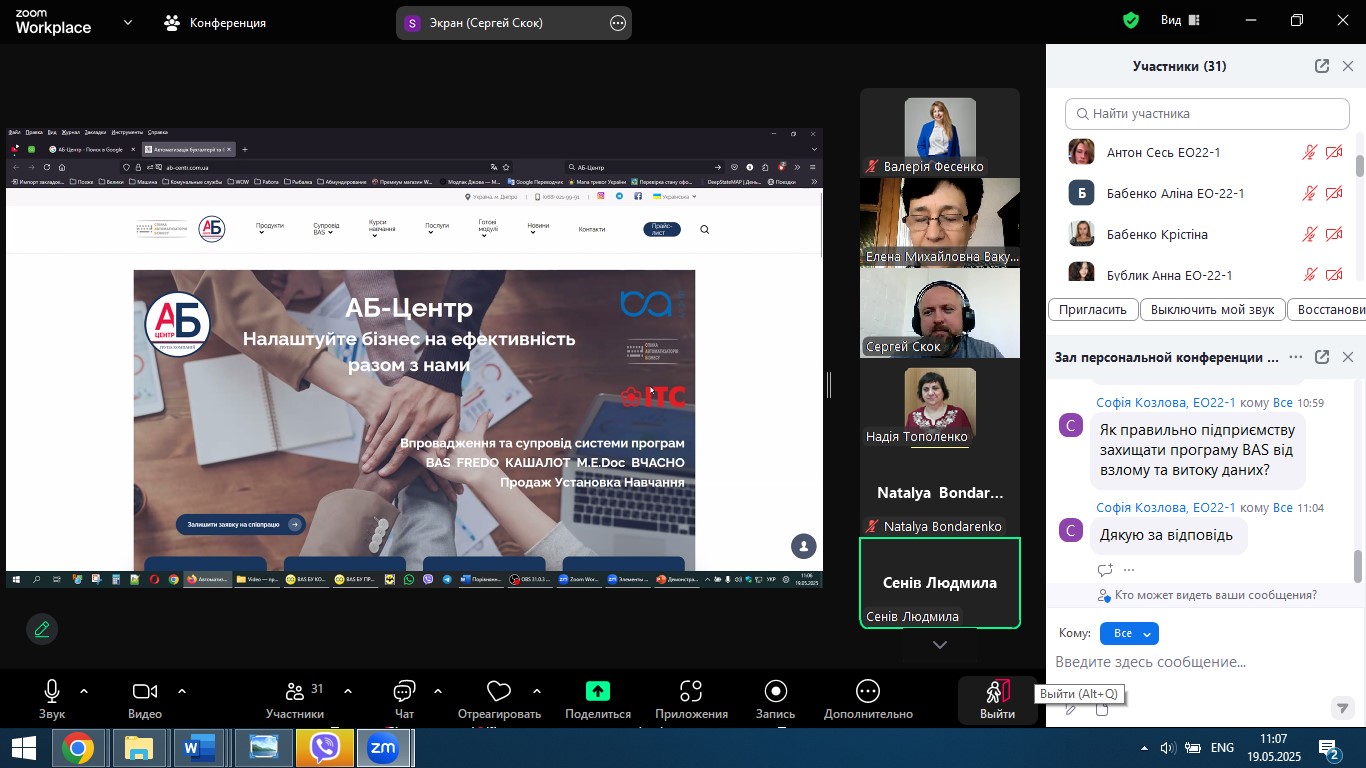This screenshot has height=768, width=1366.
Task: Toggle camera with the Видео button
Action: (x=145, y=699)
